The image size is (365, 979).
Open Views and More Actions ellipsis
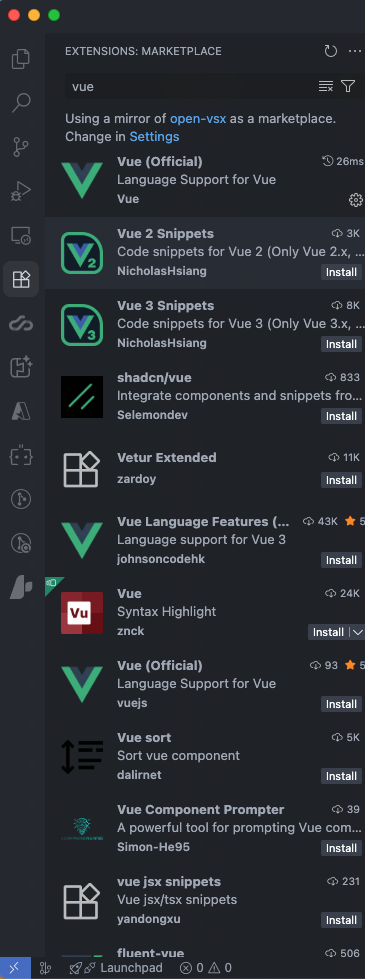(355, 51)
